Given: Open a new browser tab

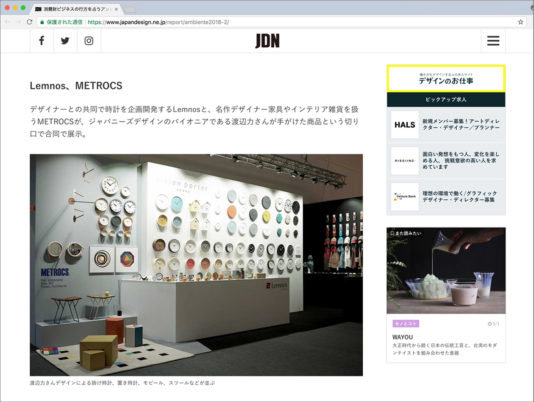Looking at the screenshot, I should coord(129,10).
